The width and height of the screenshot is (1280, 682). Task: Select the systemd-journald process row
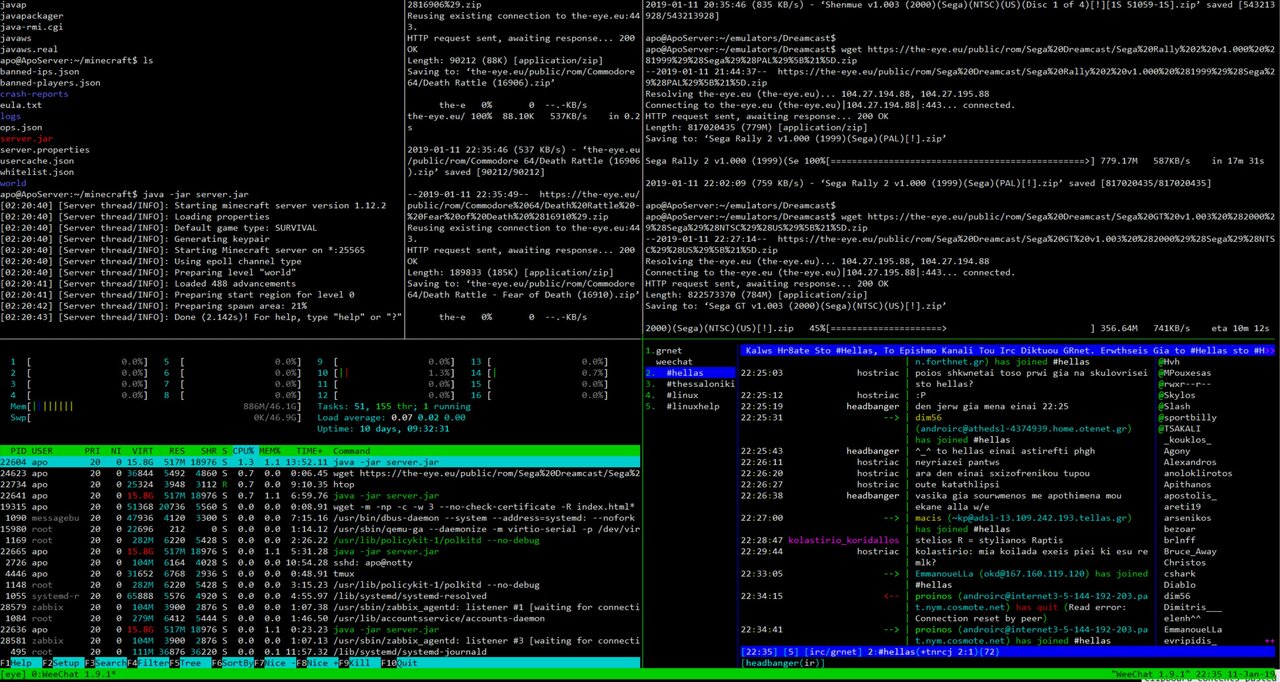pyautogui.click(x=320, y=651)
